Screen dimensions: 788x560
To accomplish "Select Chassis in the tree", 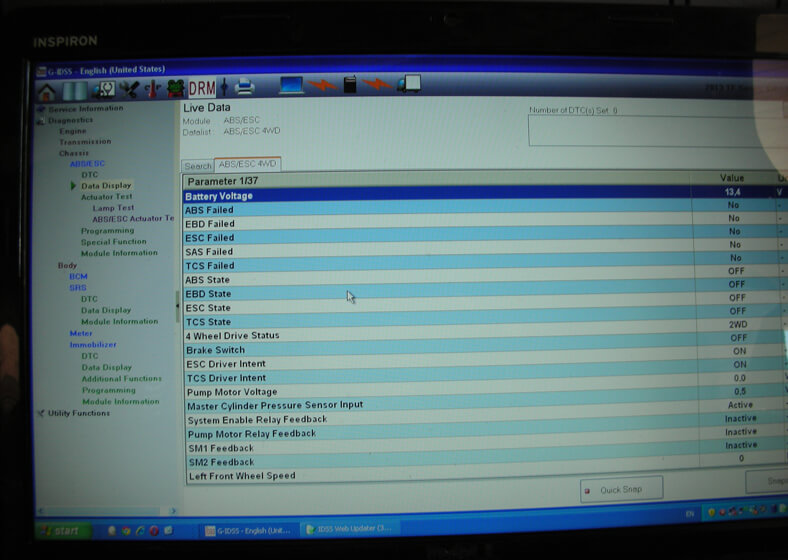I will [74, 153].
